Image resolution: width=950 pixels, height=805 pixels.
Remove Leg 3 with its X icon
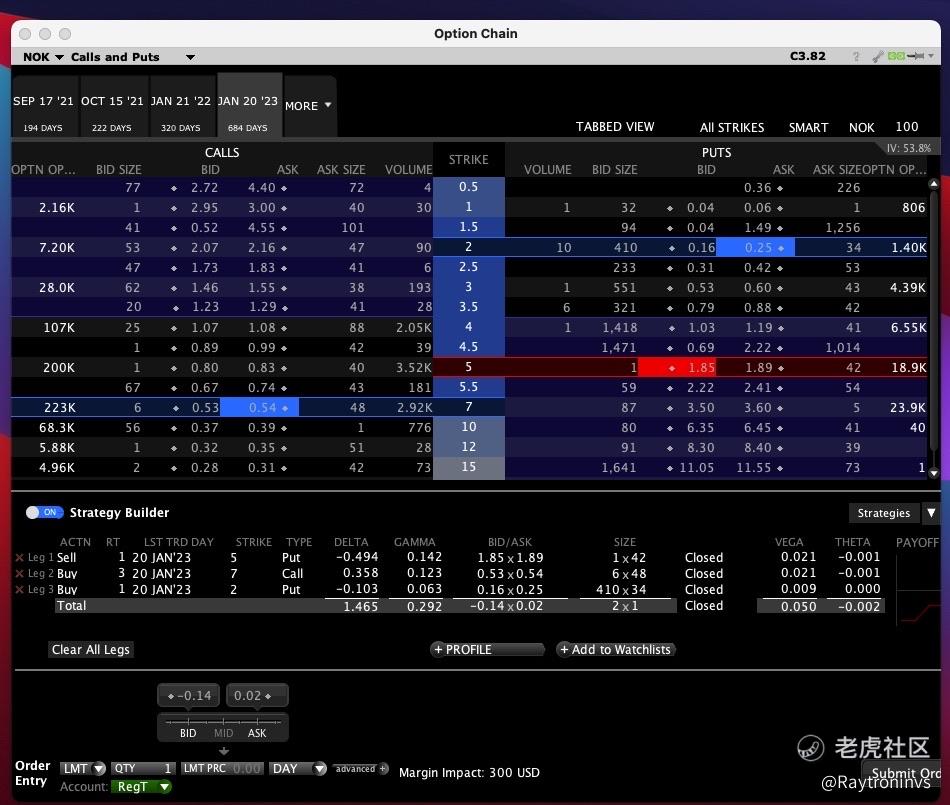click(x=19, y=589)
